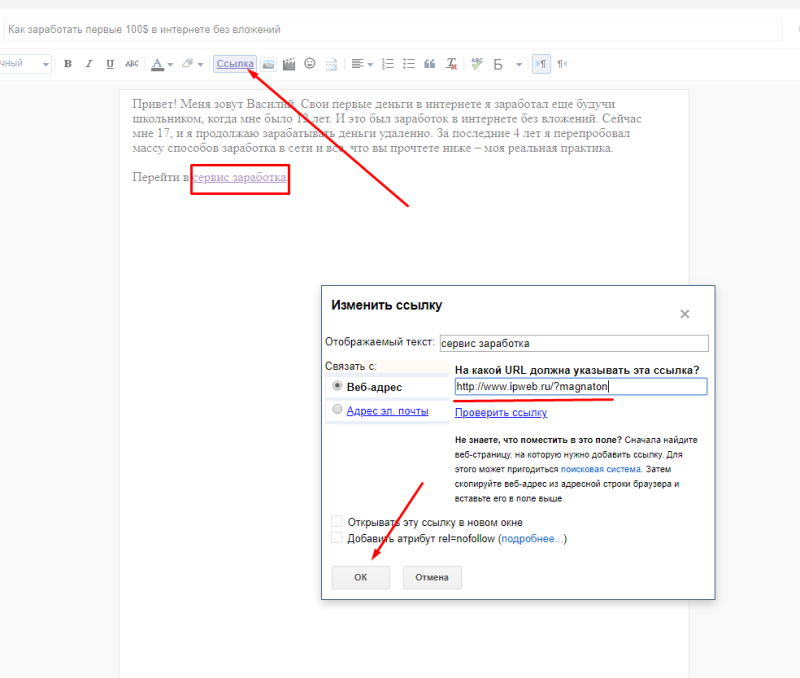Apply italic formatting

point(89,64)
